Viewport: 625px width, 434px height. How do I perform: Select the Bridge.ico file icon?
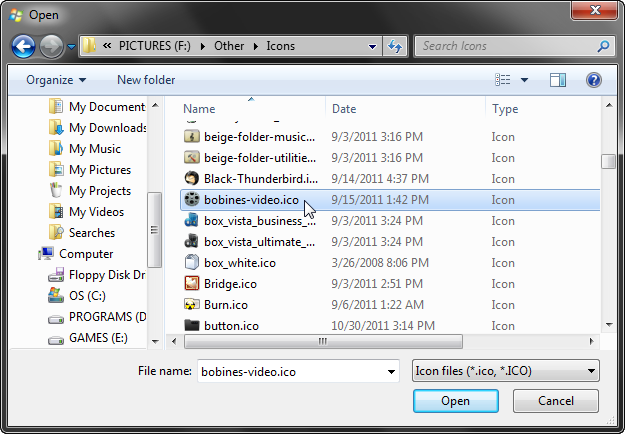pos(192,283)
